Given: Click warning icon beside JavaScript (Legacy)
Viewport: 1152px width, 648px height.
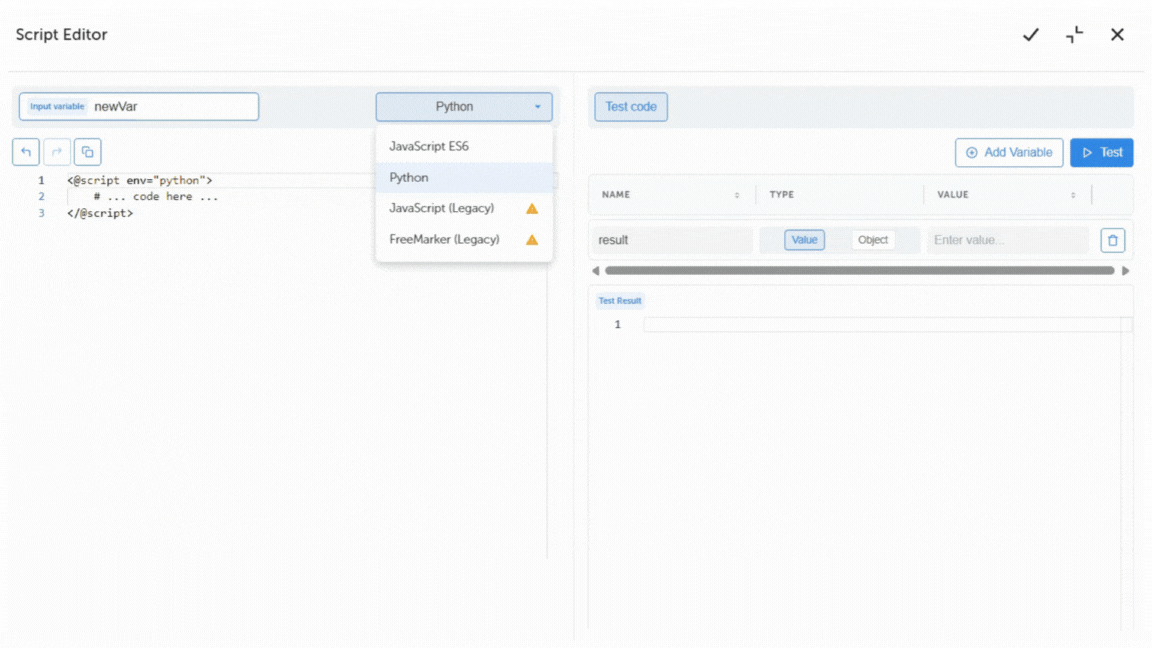Looking at the screenshot, I should click(531, 208).
